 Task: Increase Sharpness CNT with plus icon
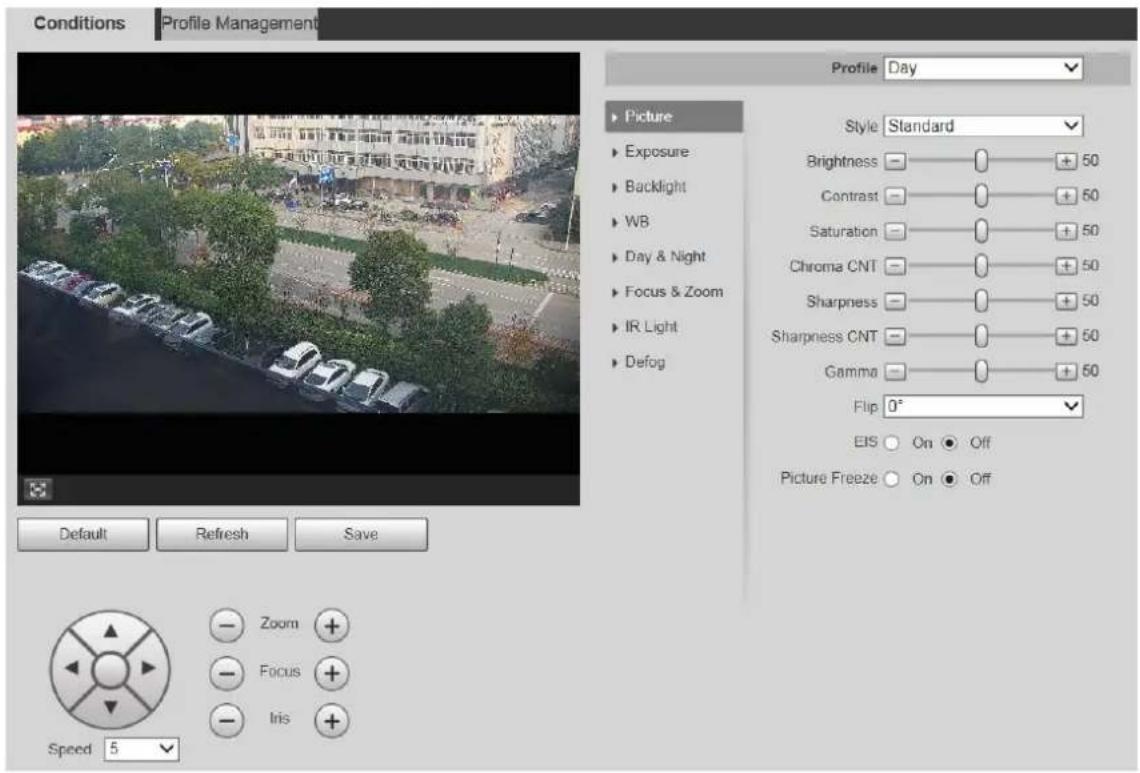(1066, 336)
